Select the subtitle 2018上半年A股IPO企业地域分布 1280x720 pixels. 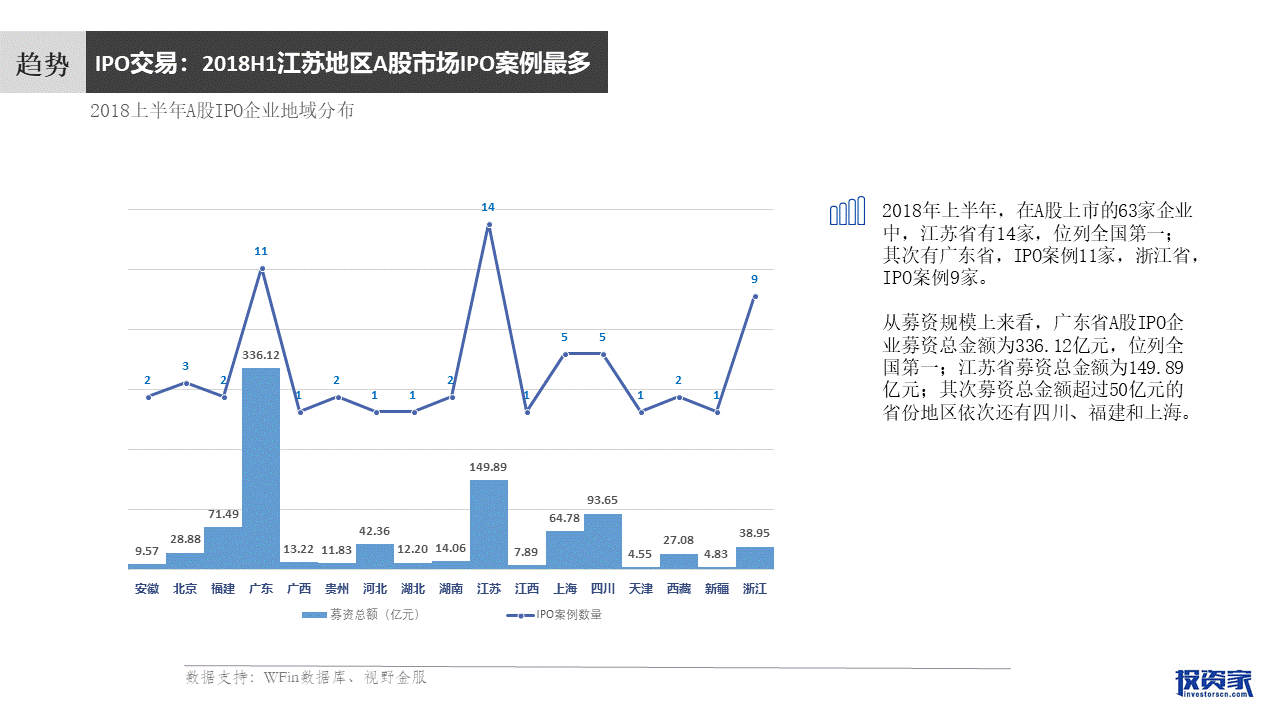[221, 111]
